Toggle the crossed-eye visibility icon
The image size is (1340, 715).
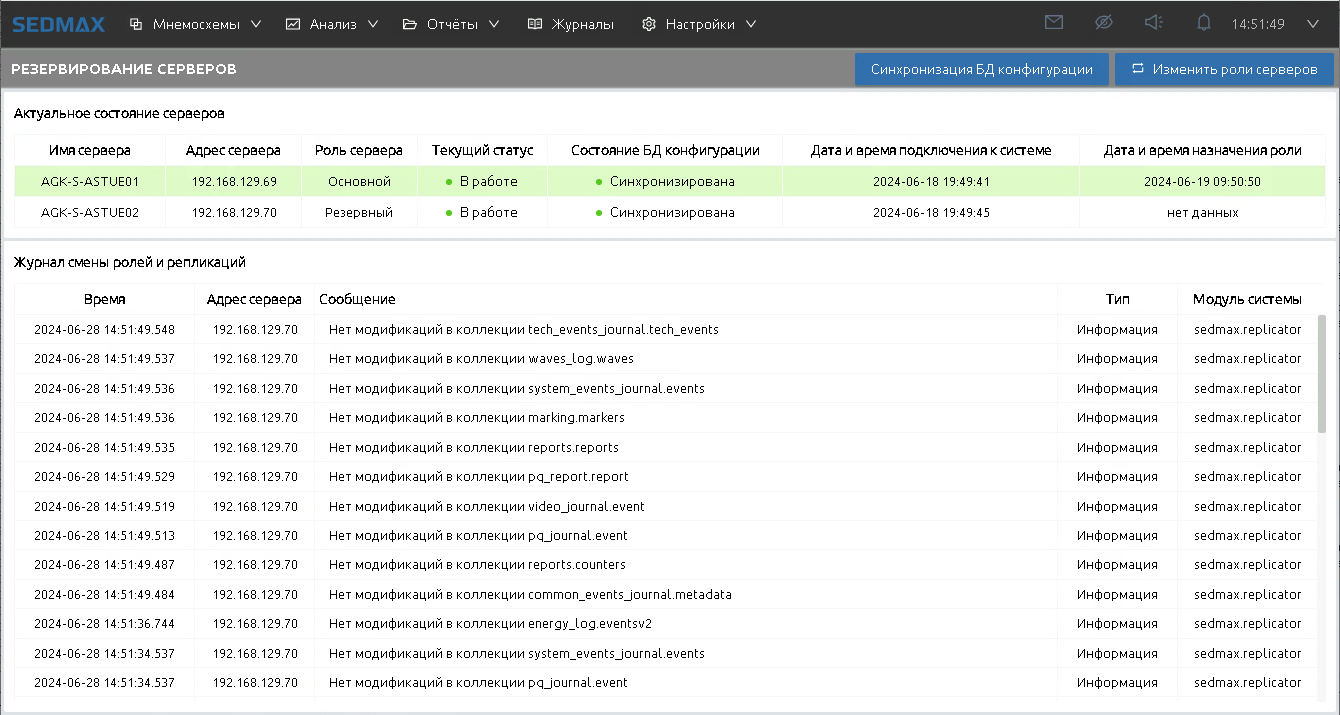point(1103,23)
